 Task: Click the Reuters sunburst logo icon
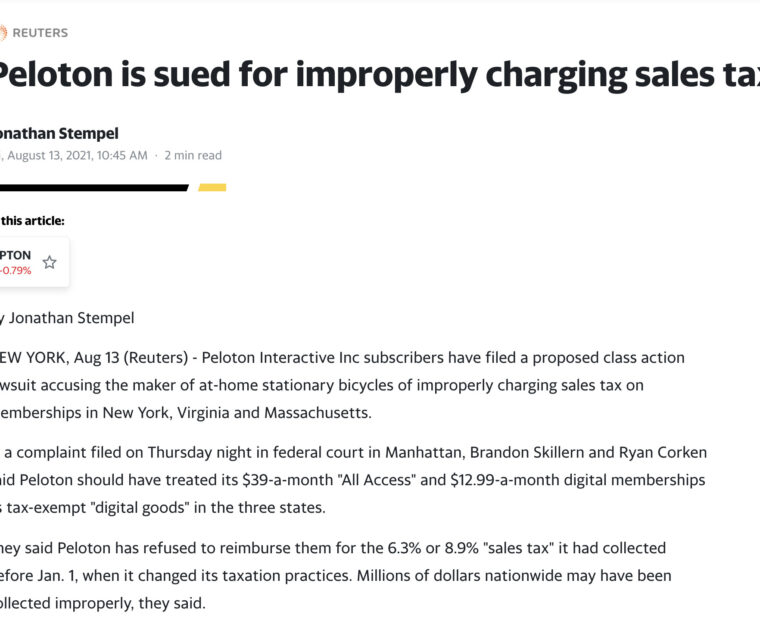click(x=3, y=33)
